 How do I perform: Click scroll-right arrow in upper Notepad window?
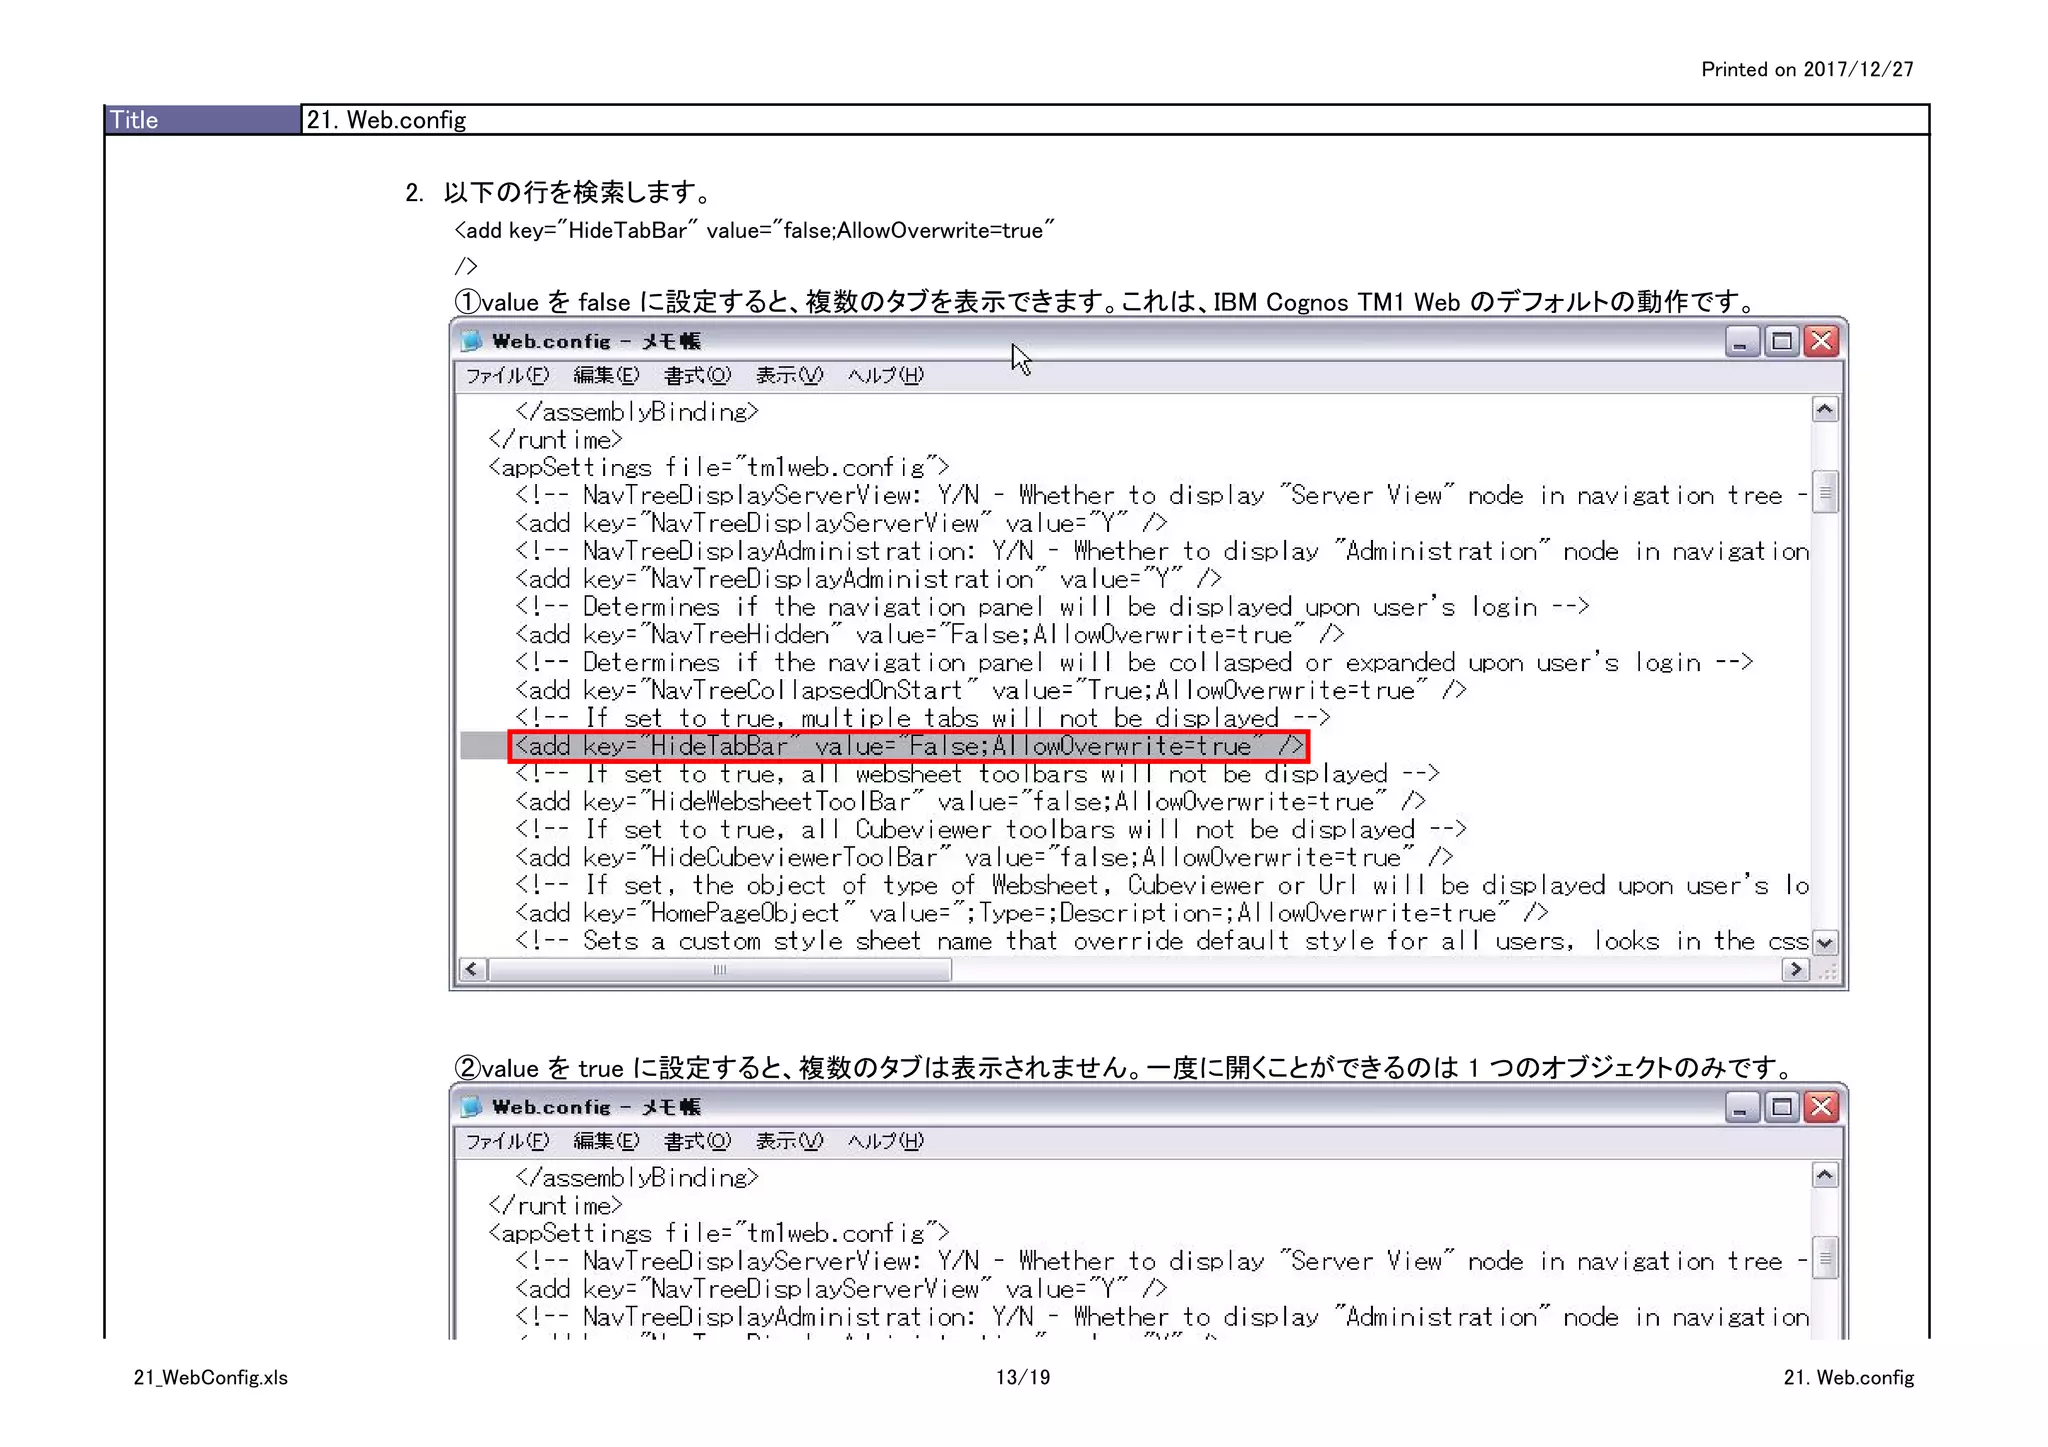1796,969
